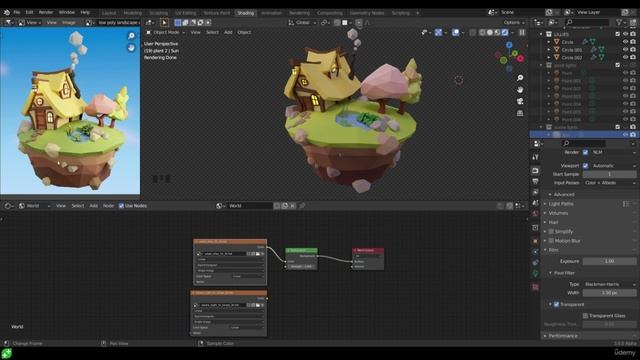Image resolution: width=640 pixels, height=360 pixels.
Task: Enable the Motion Blur checkbox
Action: 551,241
